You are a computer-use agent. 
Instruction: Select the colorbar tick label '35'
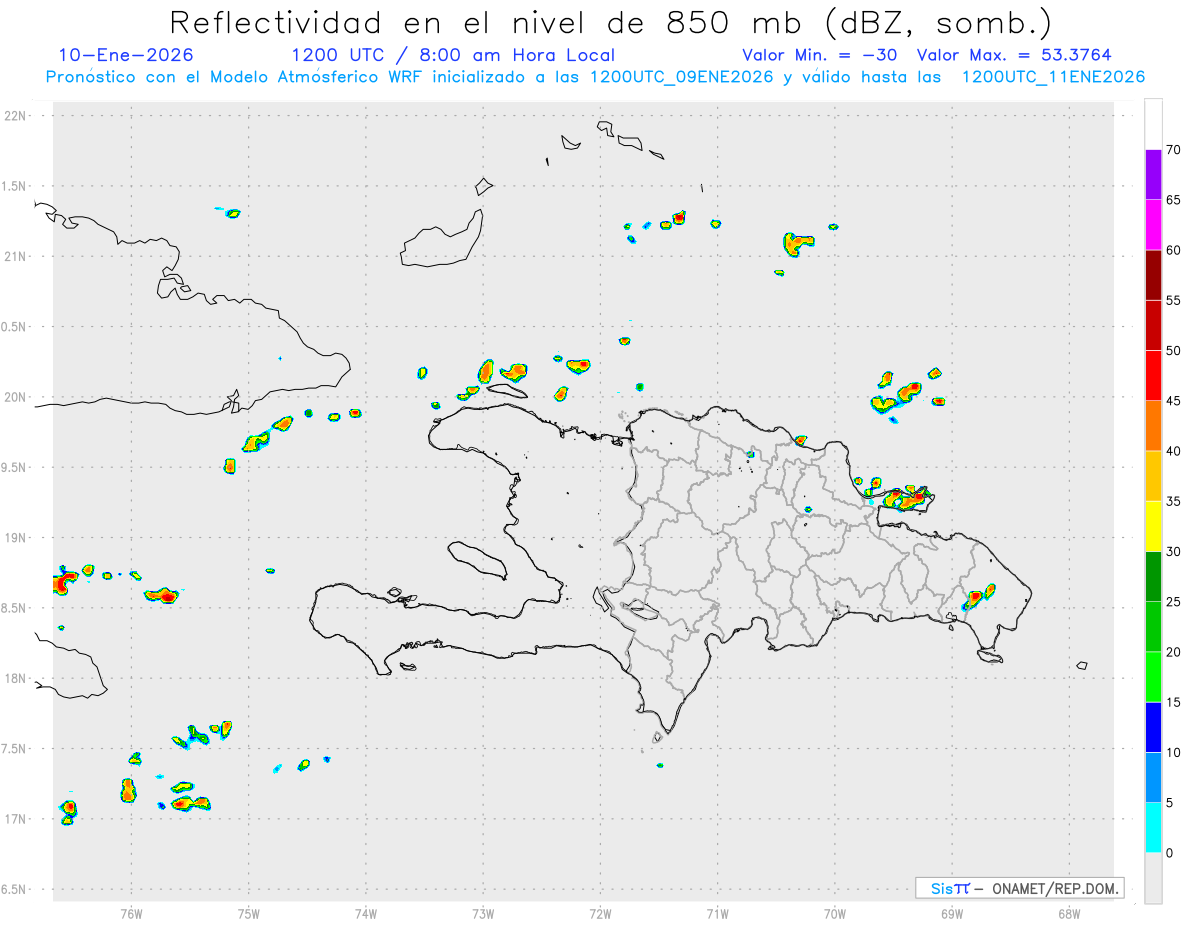point(1174,502)
